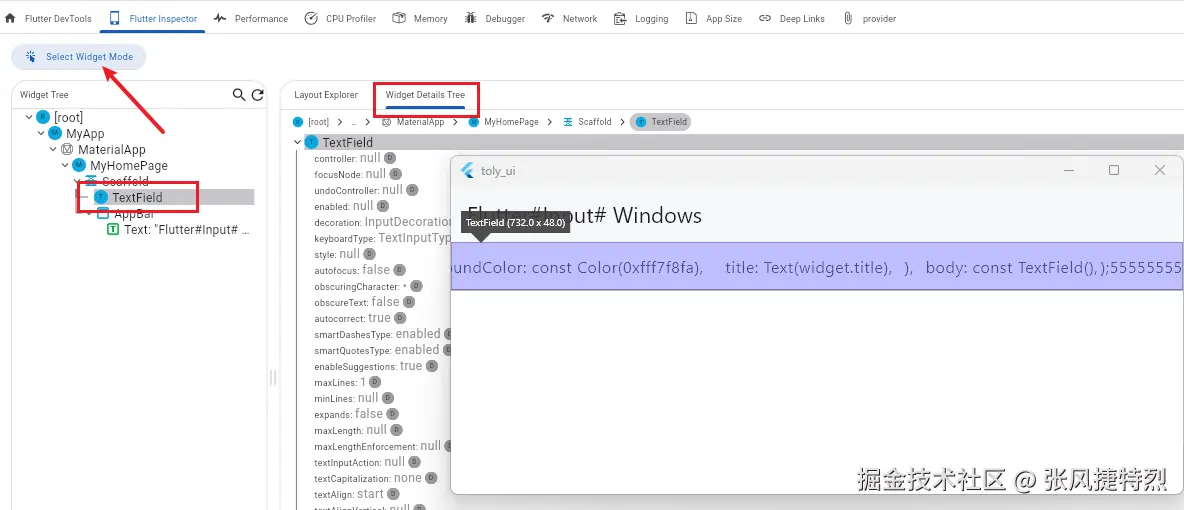The width and height of the screenshot is (1184, 510).
Task: Click default badge next to autofocus
Action: point(399,270)
